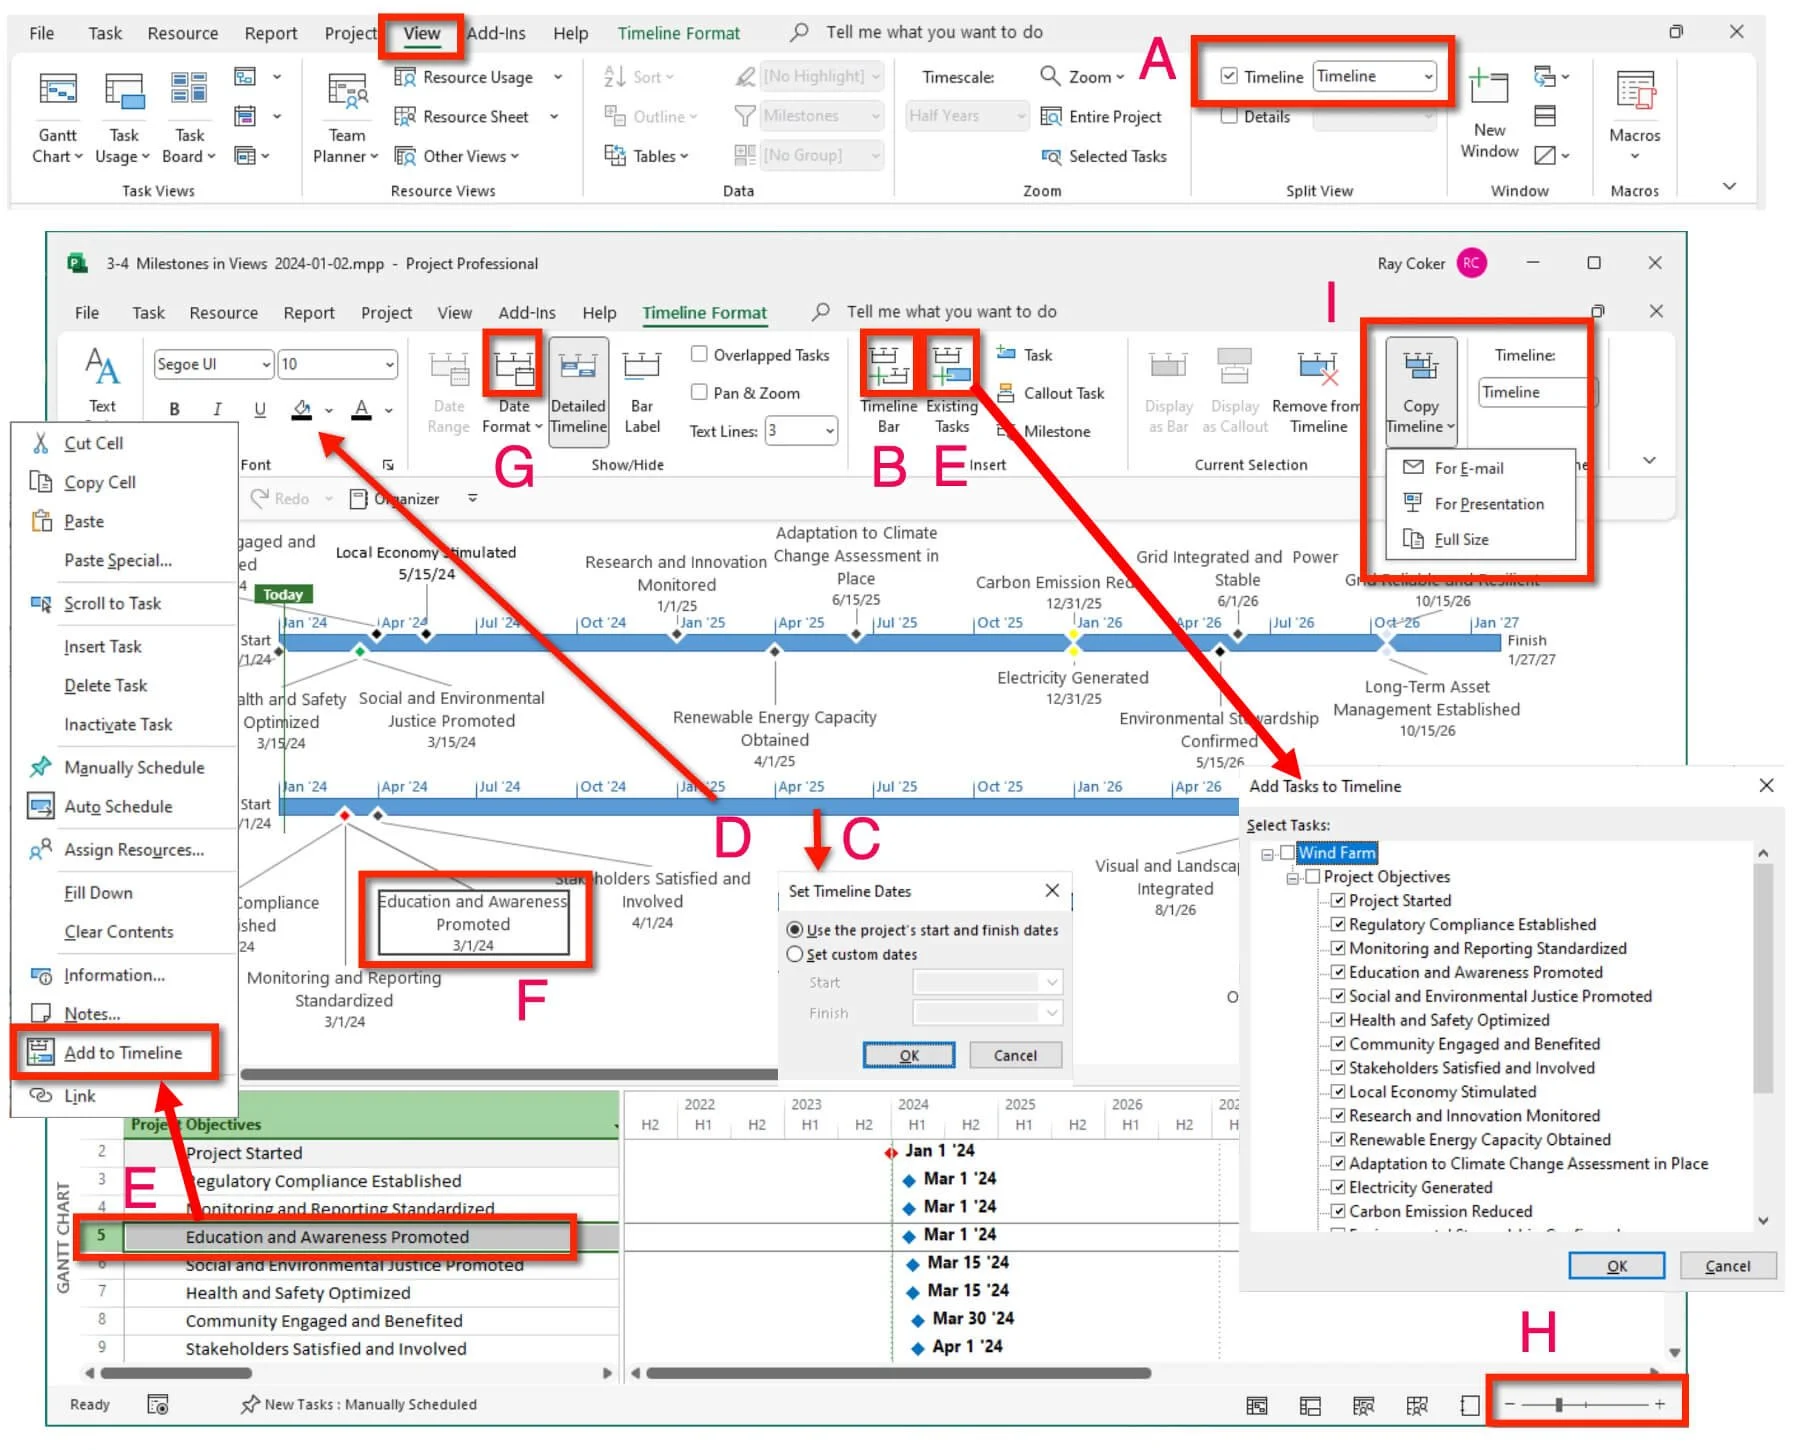
Task: Apply italic formatting
Action: pos(217,408)
